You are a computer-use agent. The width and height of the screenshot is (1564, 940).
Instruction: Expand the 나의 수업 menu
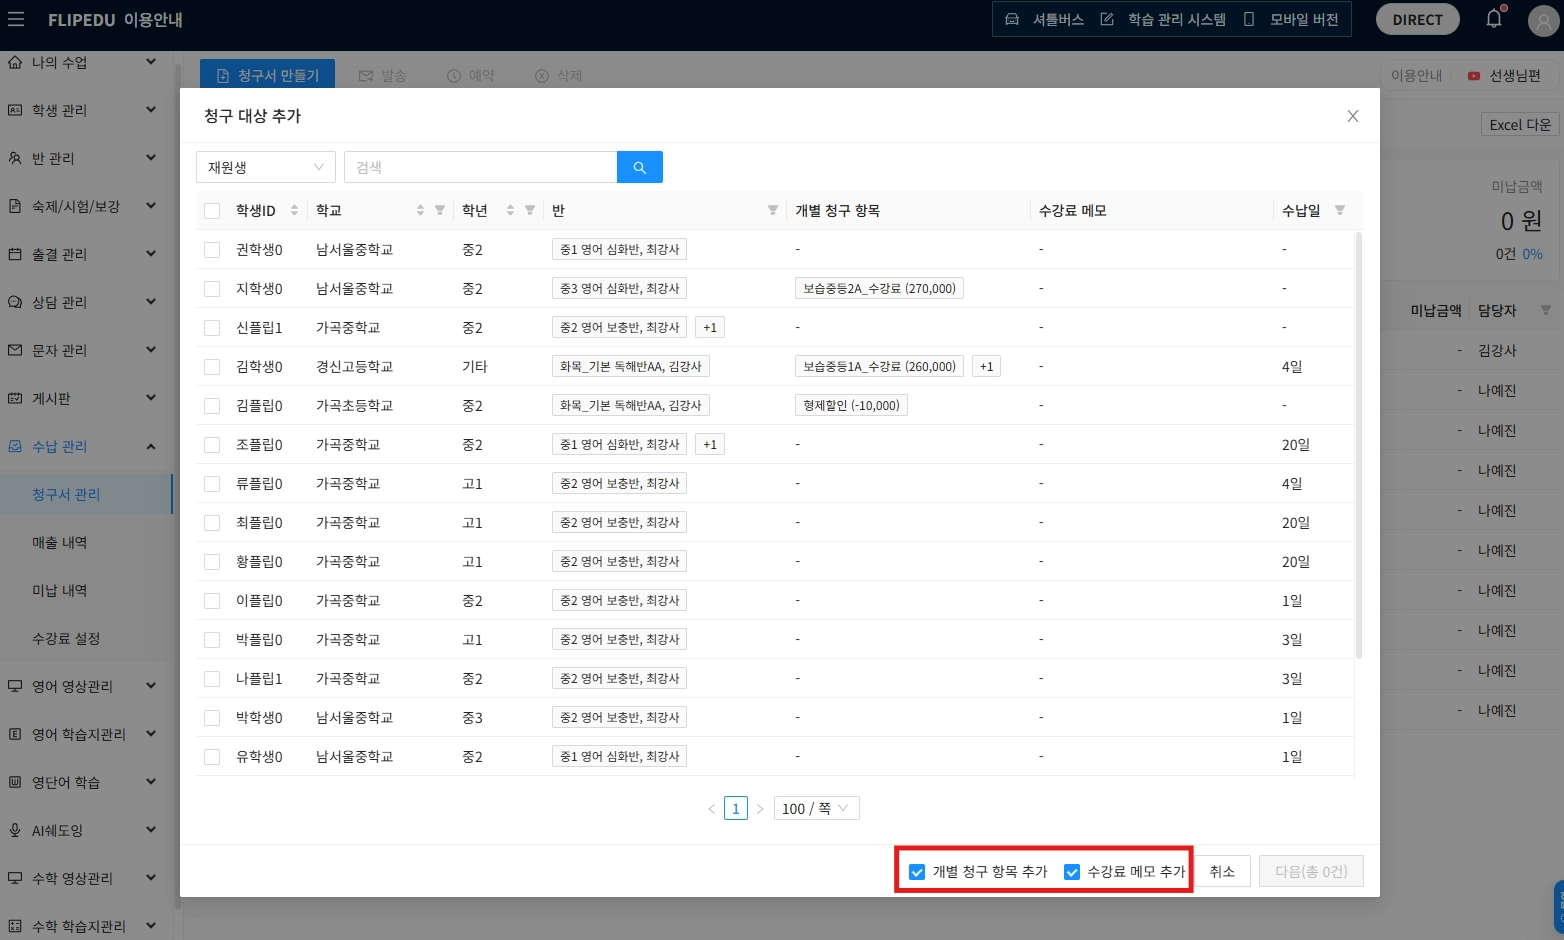click(x=151, y=62)
